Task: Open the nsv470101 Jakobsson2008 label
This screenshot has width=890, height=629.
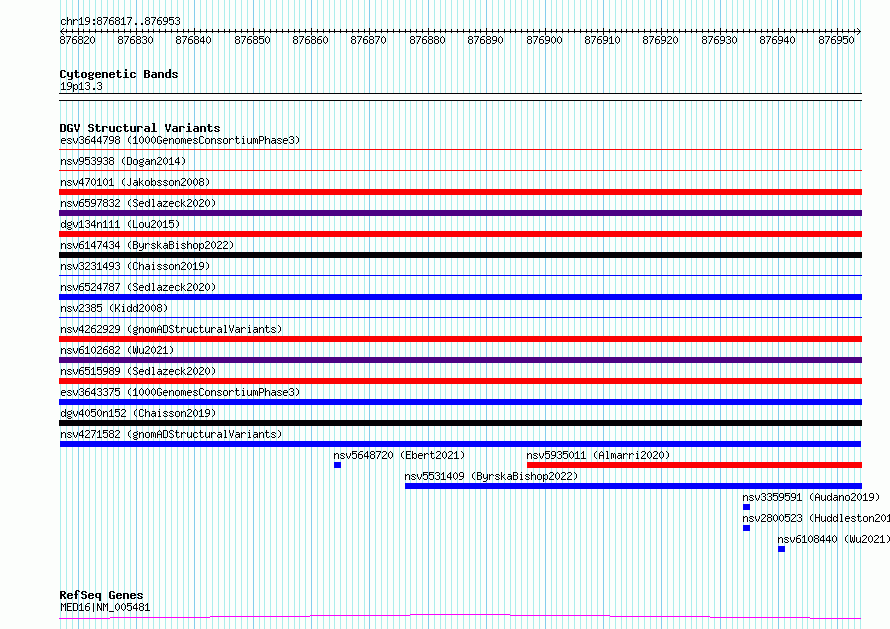Action: pyautogui.click(x=135, y=182)
